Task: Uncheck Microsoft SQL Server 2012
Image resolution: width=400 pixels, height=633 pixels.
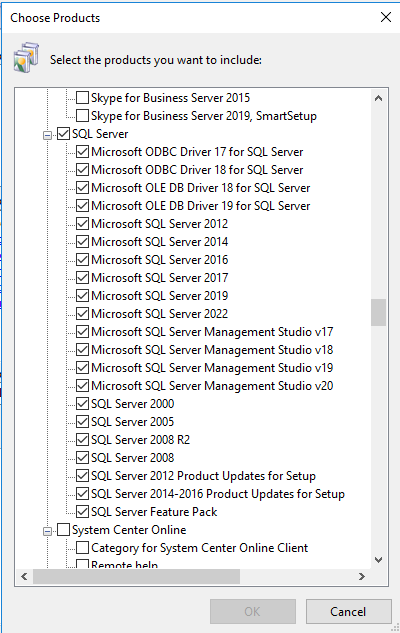Action: click(82, 224)
